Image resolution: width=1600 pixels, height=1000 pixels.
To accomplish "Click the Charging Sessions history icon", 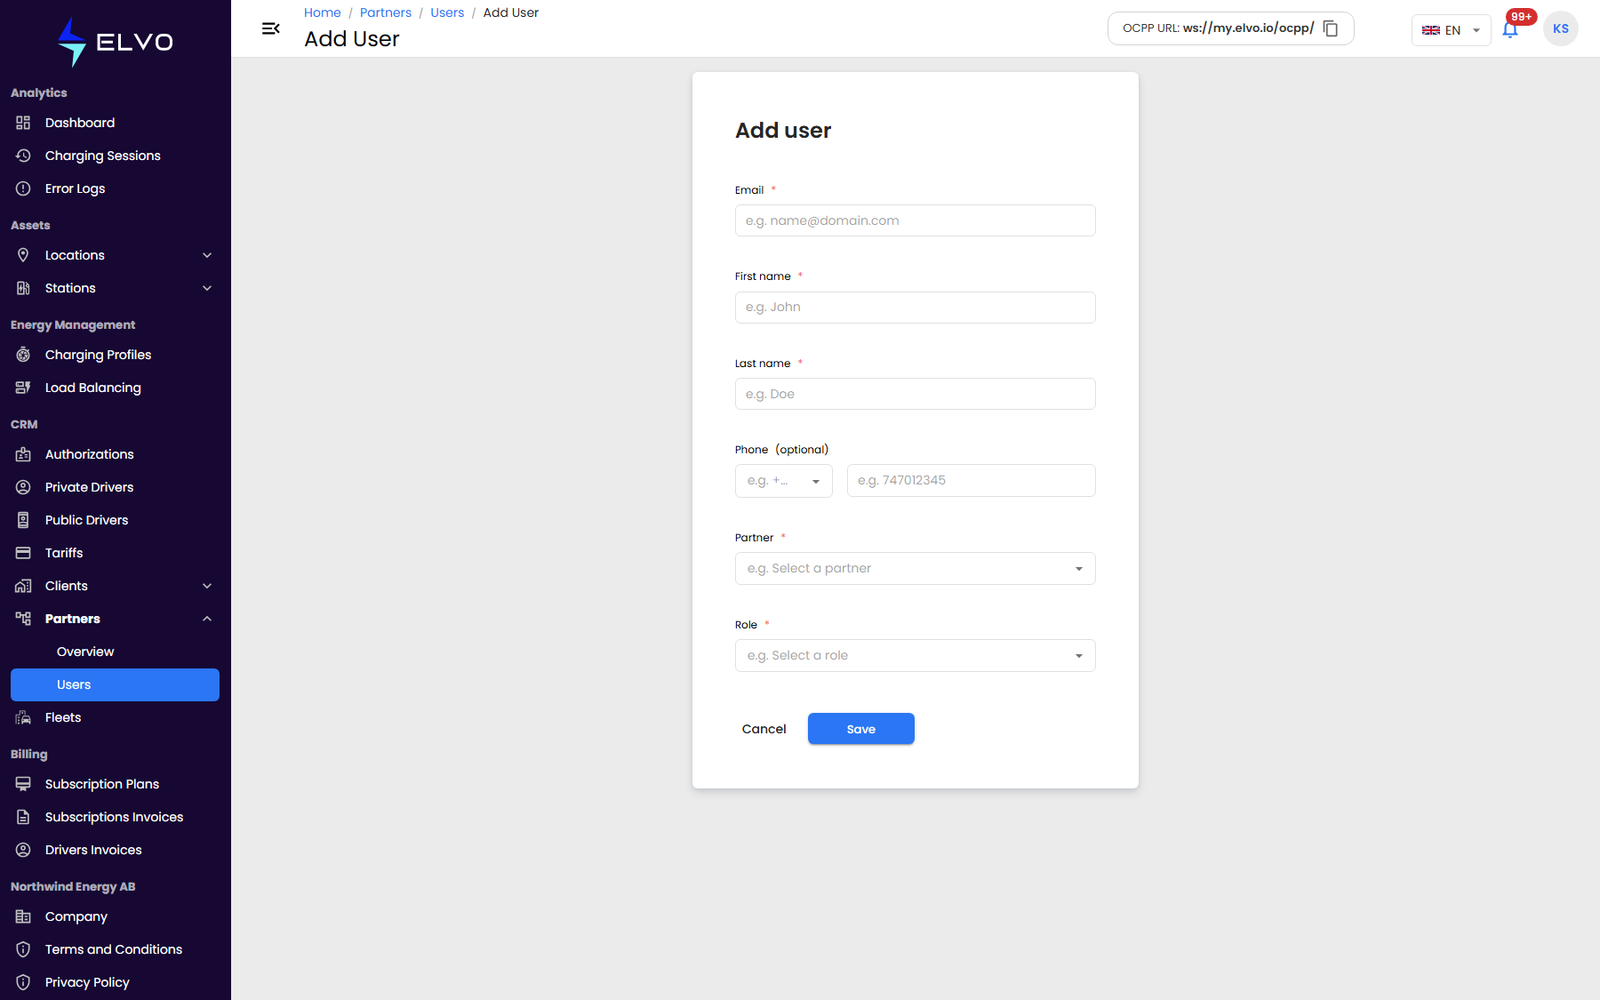I will [x=23, y=156].
